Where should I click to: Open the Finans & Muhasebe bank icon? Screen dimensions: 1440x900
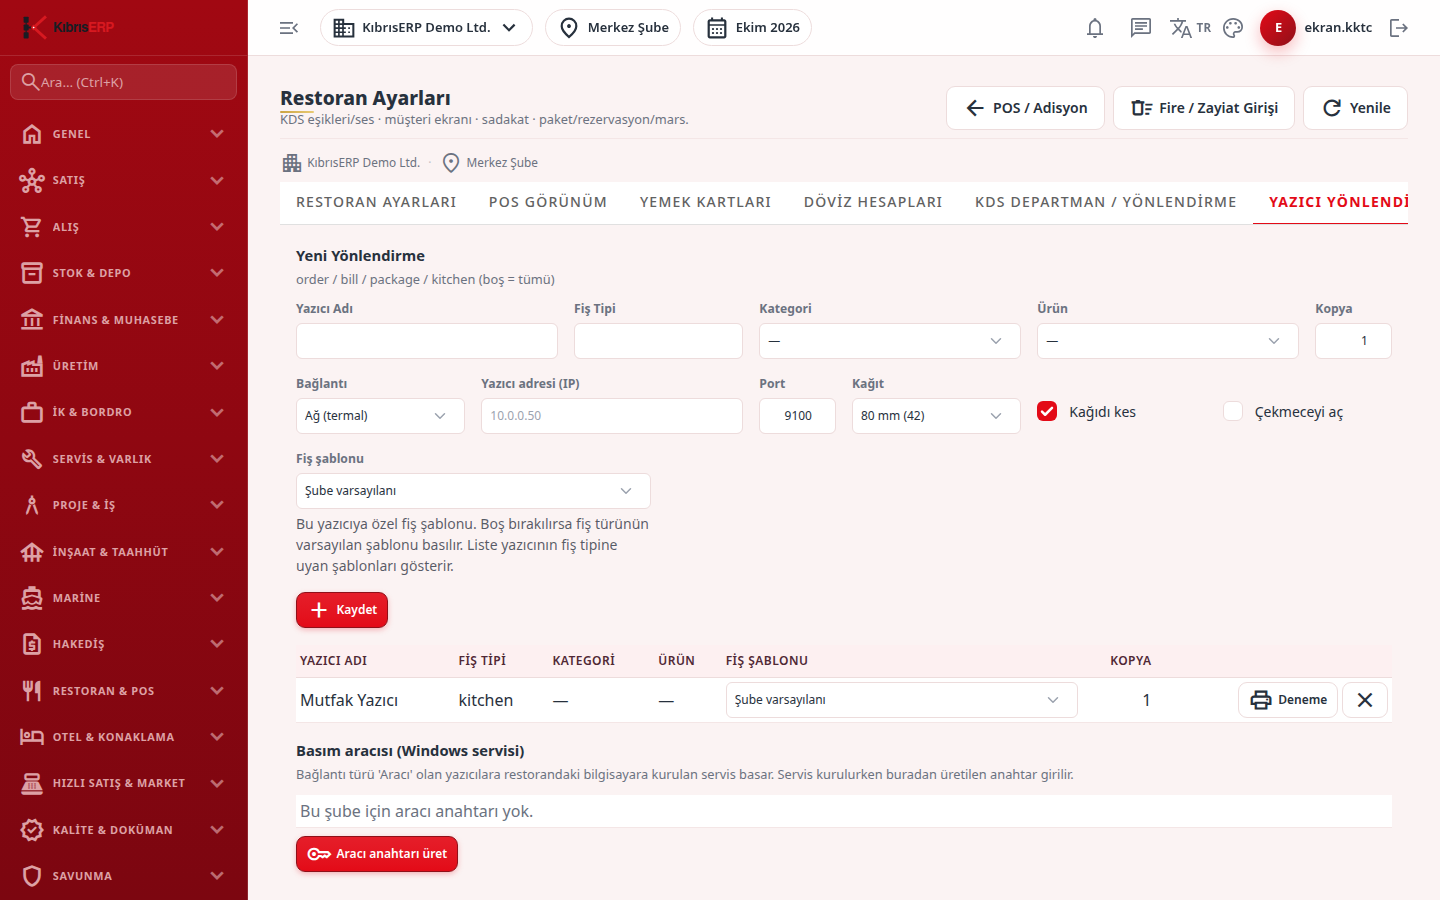coord(32,320)
